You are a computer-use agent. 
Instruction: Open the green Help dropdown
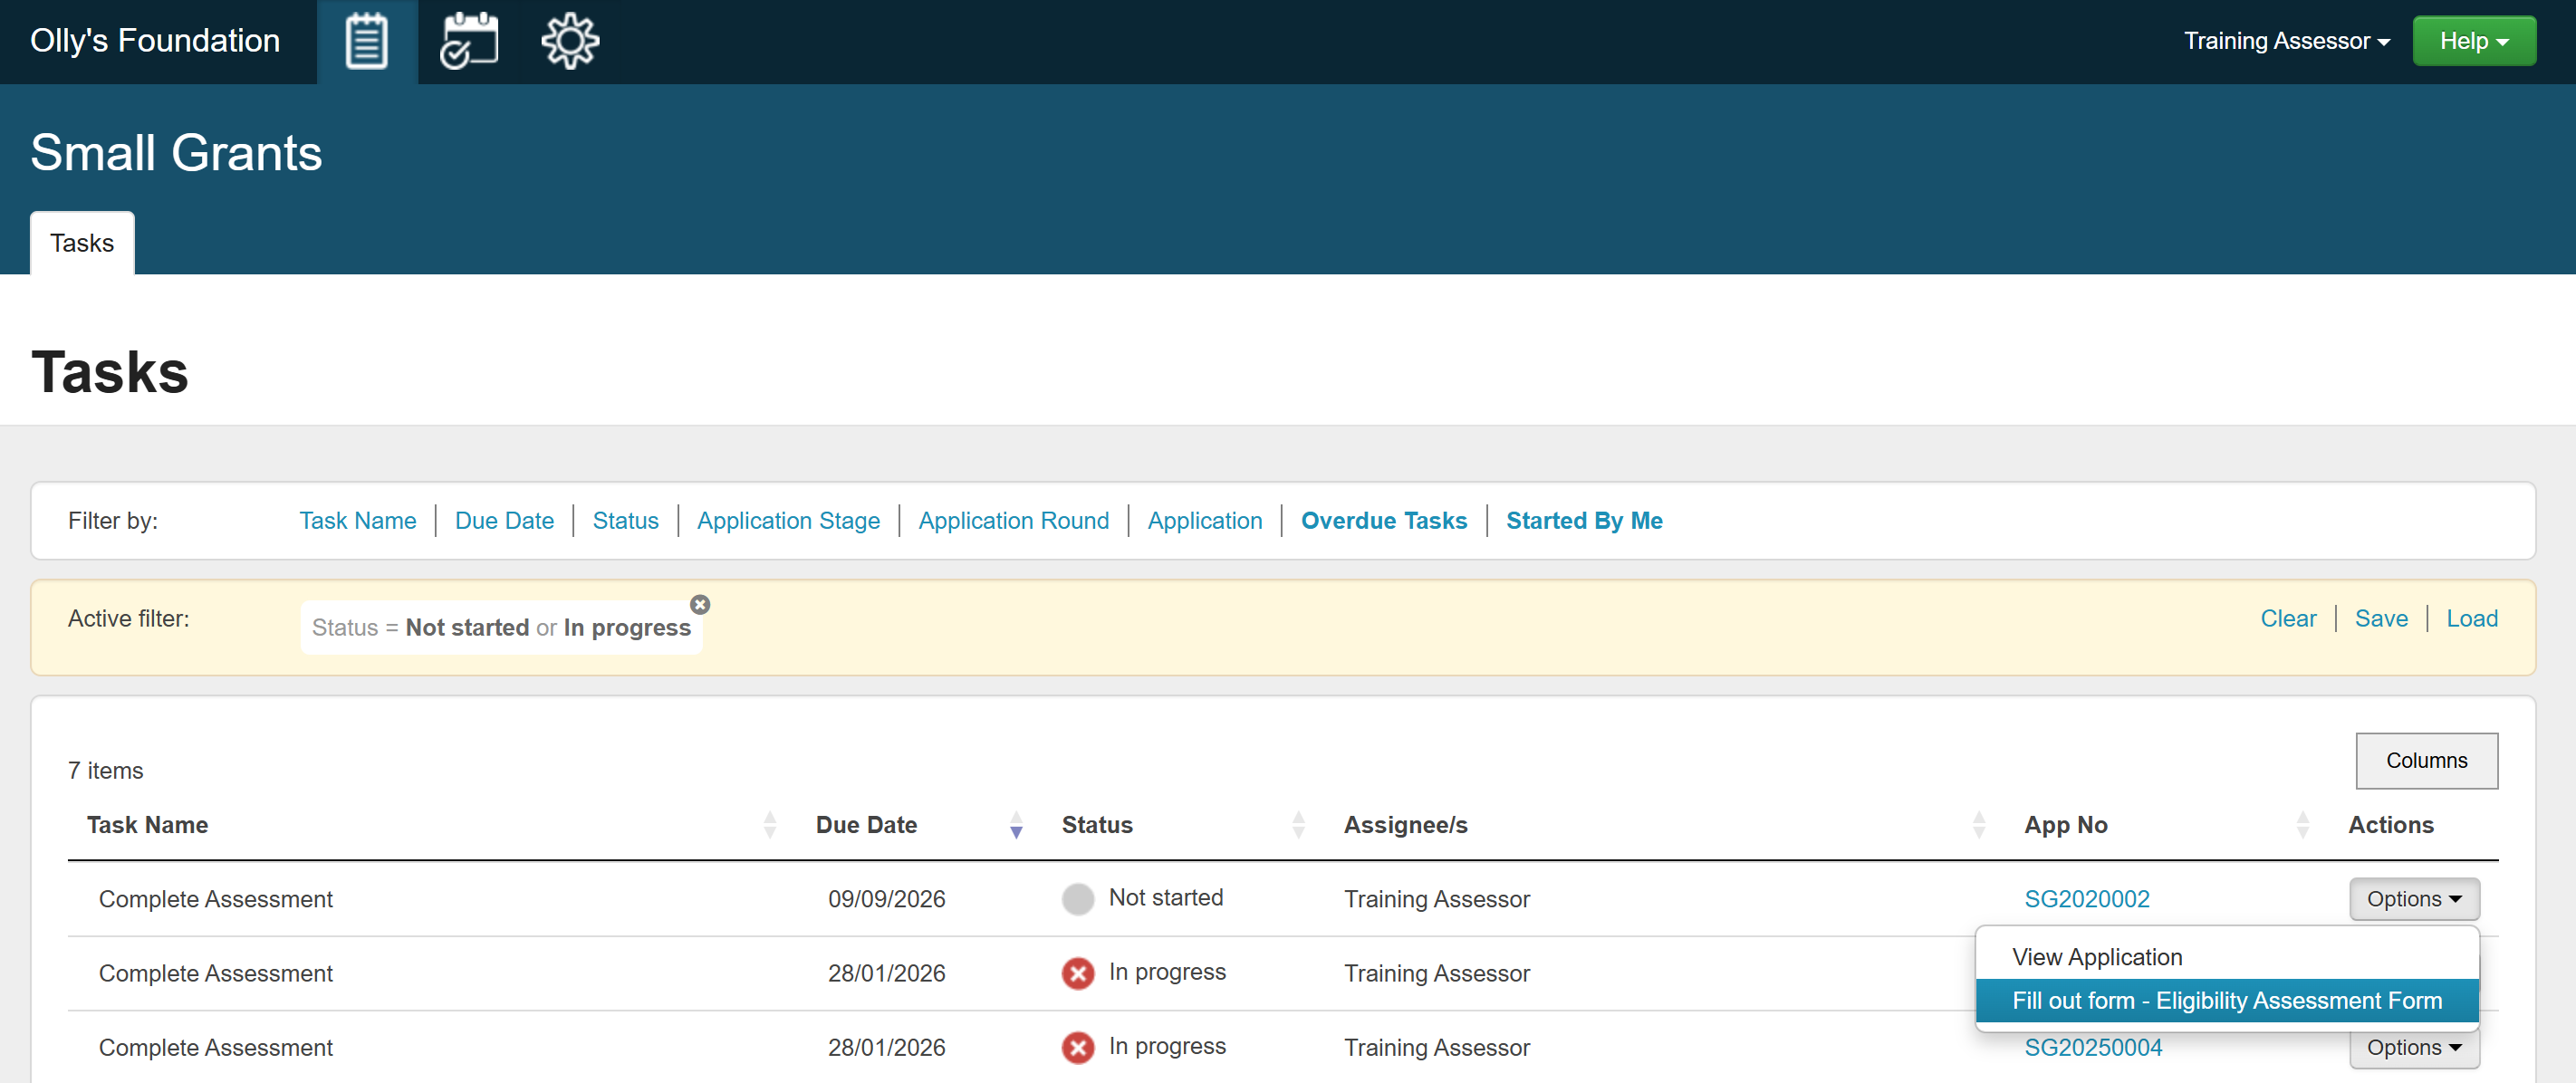(2474, 41)
